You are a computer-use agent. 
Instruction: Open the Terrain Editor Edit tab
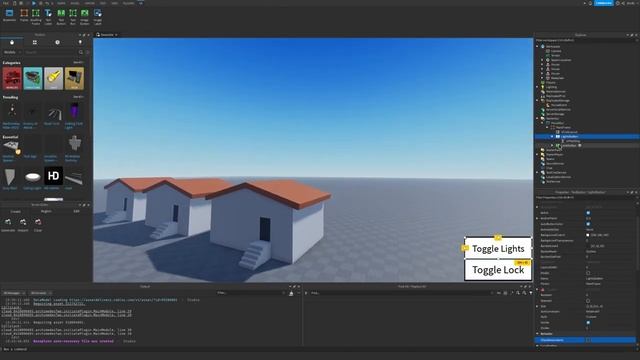[76, 211]
